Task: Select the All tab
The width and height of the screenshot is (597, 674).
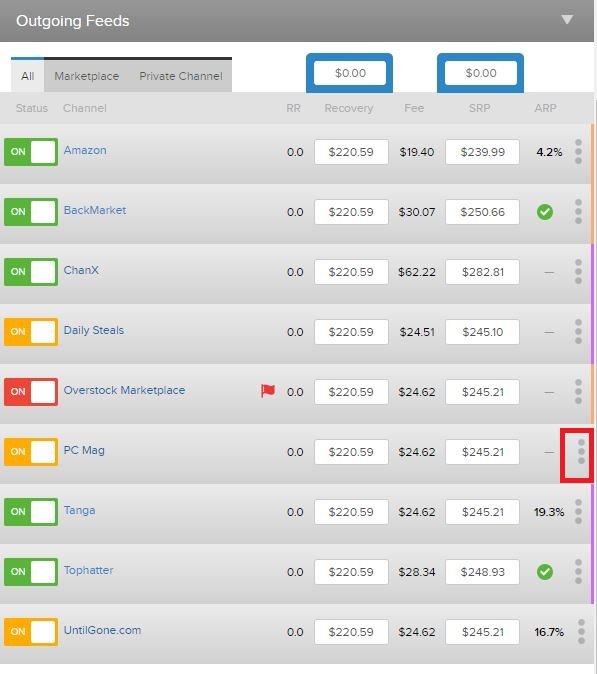Action: coord(28,76)
